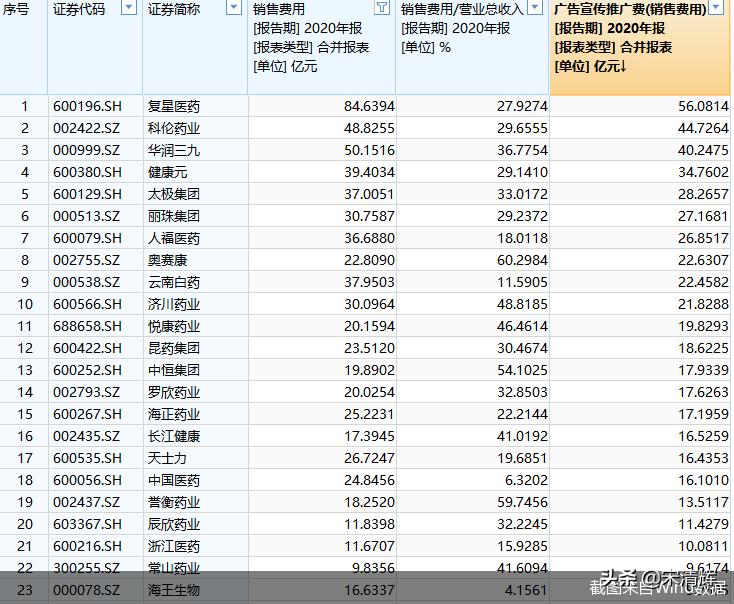Screen dimensions: 734x604
Task: Select cell 奥赛康
Action: coord(168,260)
